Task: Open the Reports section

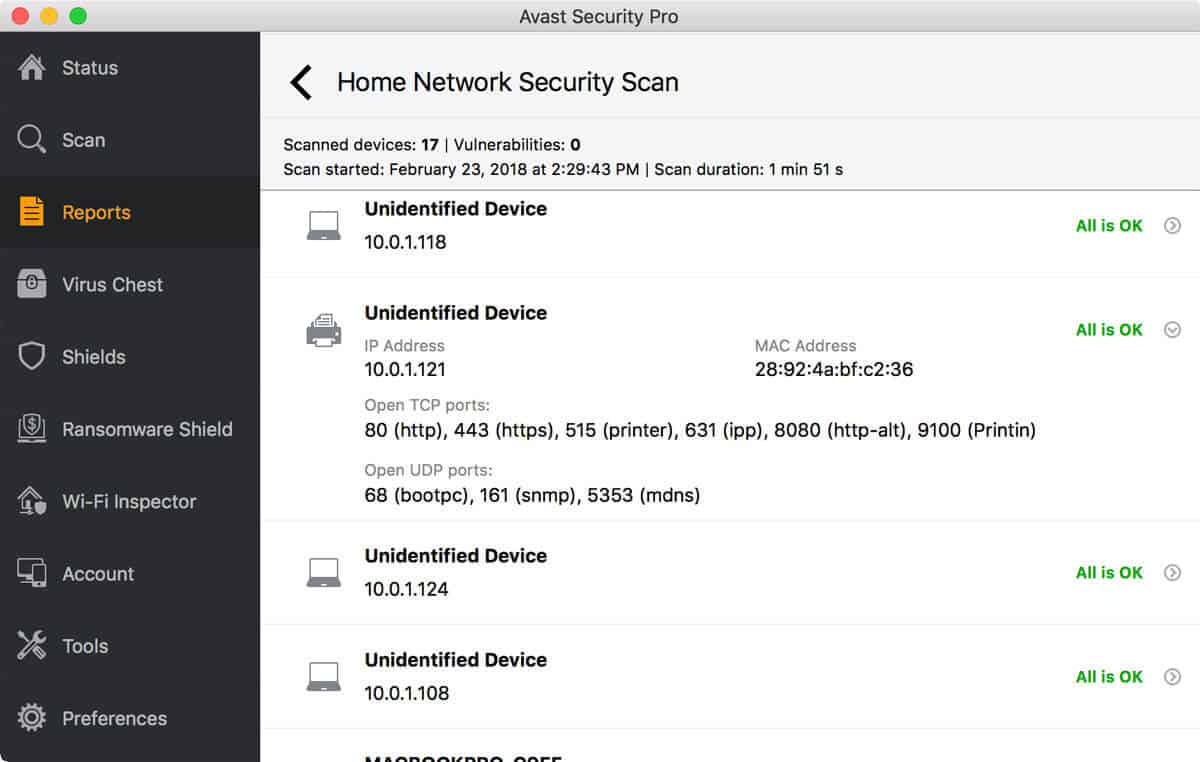Action: click(x=96, y=212)
